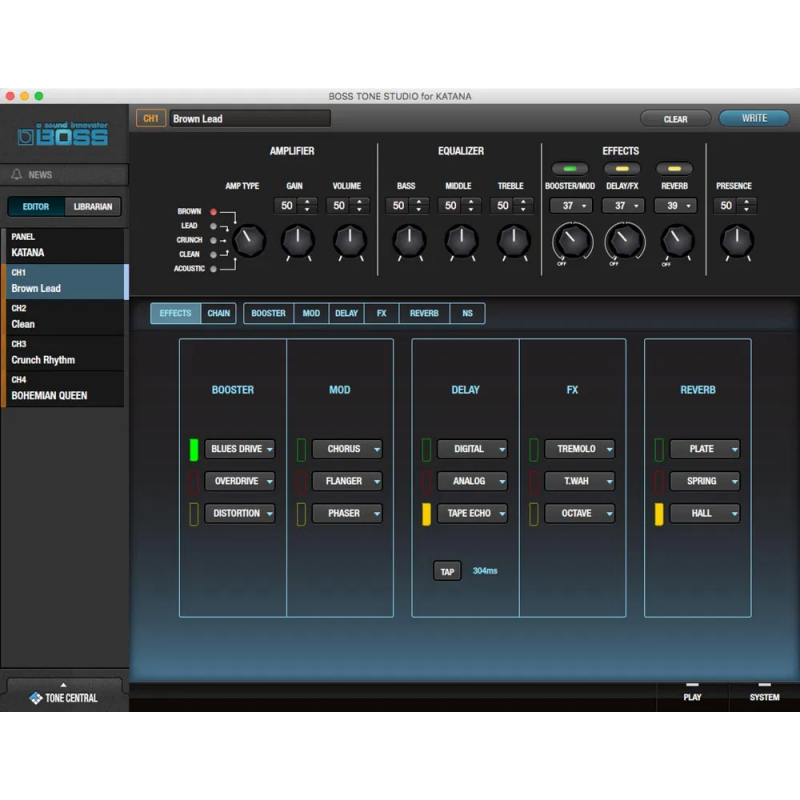Select ACOUSTIC amp type indicator
Image resolution: width=800 pixels, height=800 pixels.
213,268
